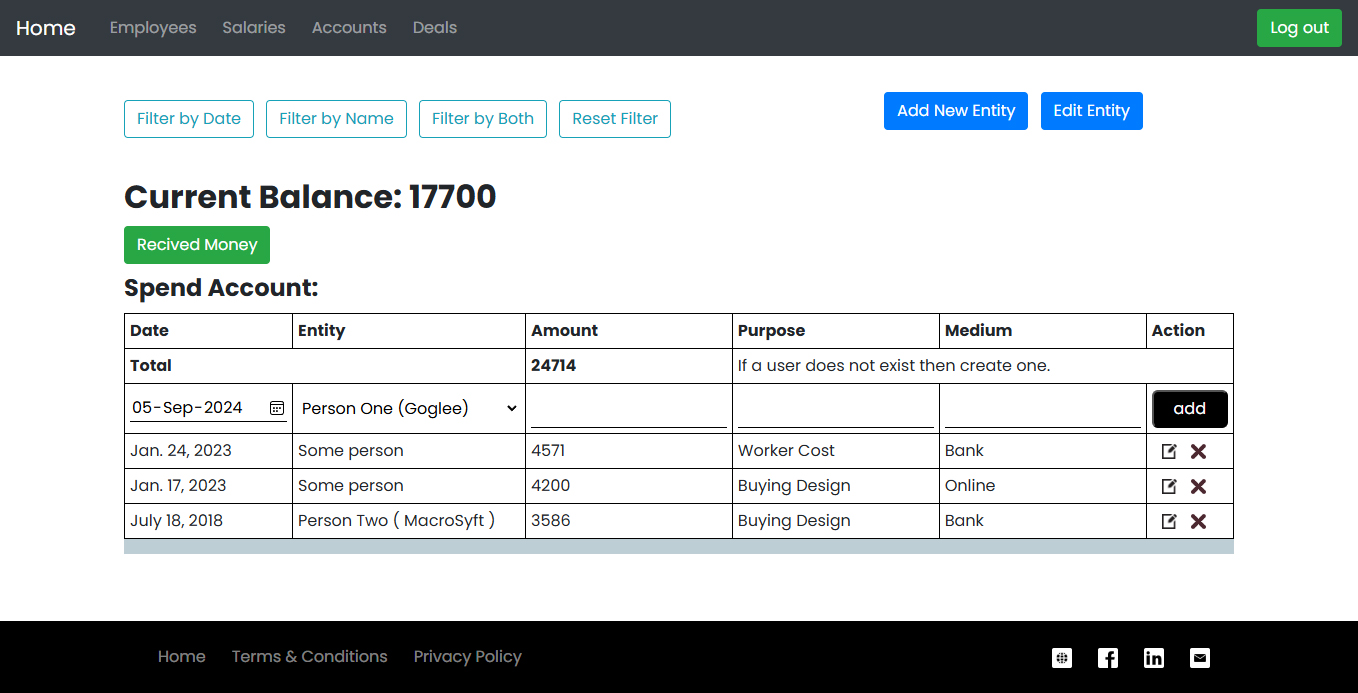Click edit icon for Worker Cost row
Screen dimensions: 1358x693
[1169, 451]
